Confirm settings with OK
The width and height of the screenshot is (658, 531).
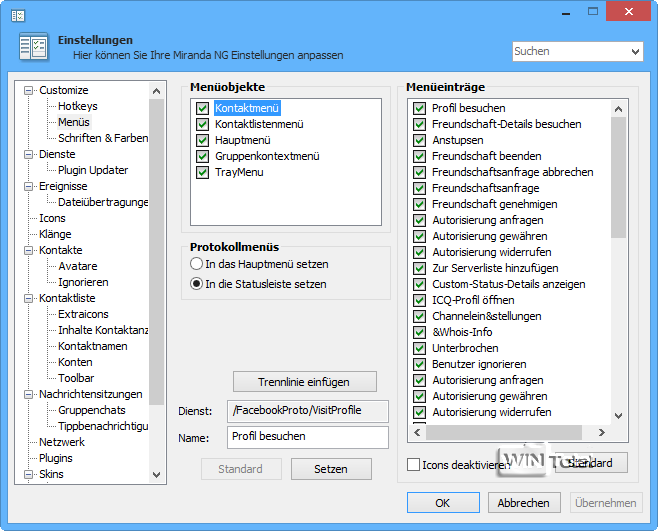[x=443, y=503]
